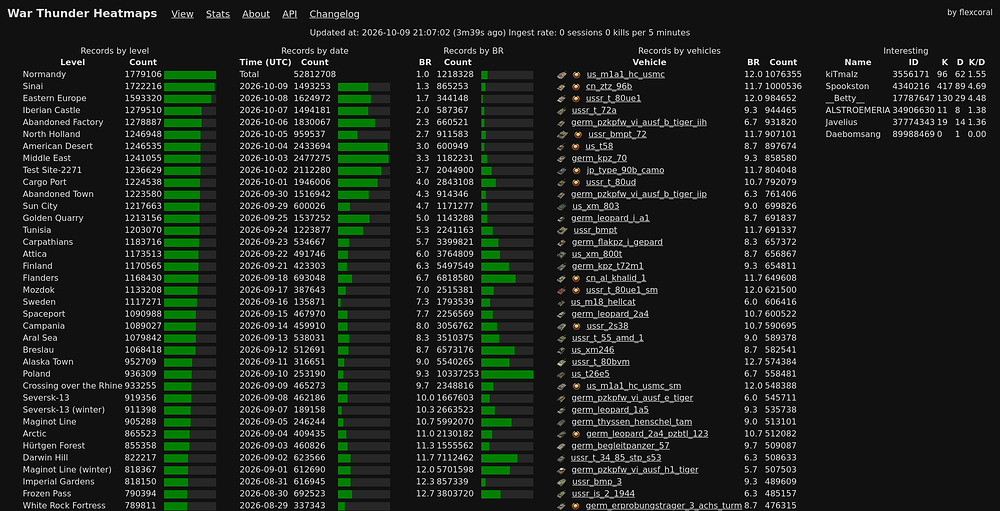Click the K/D column header
The width and height of the screenshot is (1000, 511).
coord(977,63)
